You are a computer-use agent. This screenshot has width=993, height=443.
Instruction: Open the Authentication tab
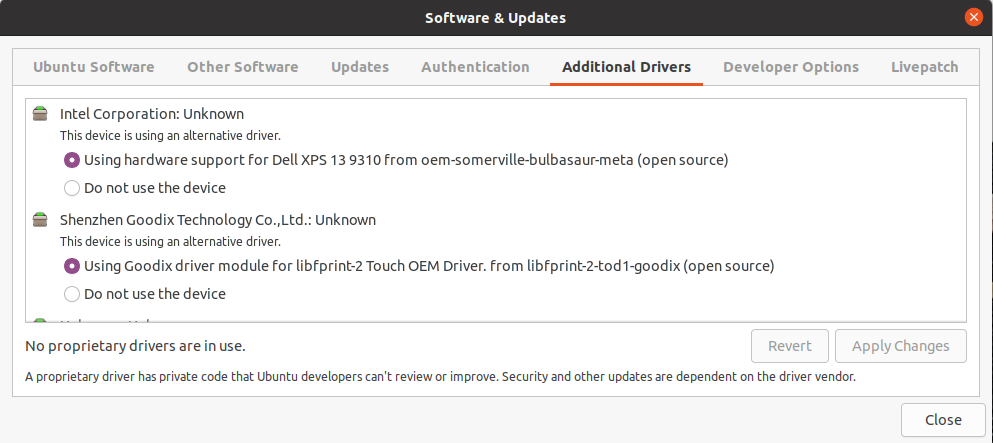[x=475, y=67]
